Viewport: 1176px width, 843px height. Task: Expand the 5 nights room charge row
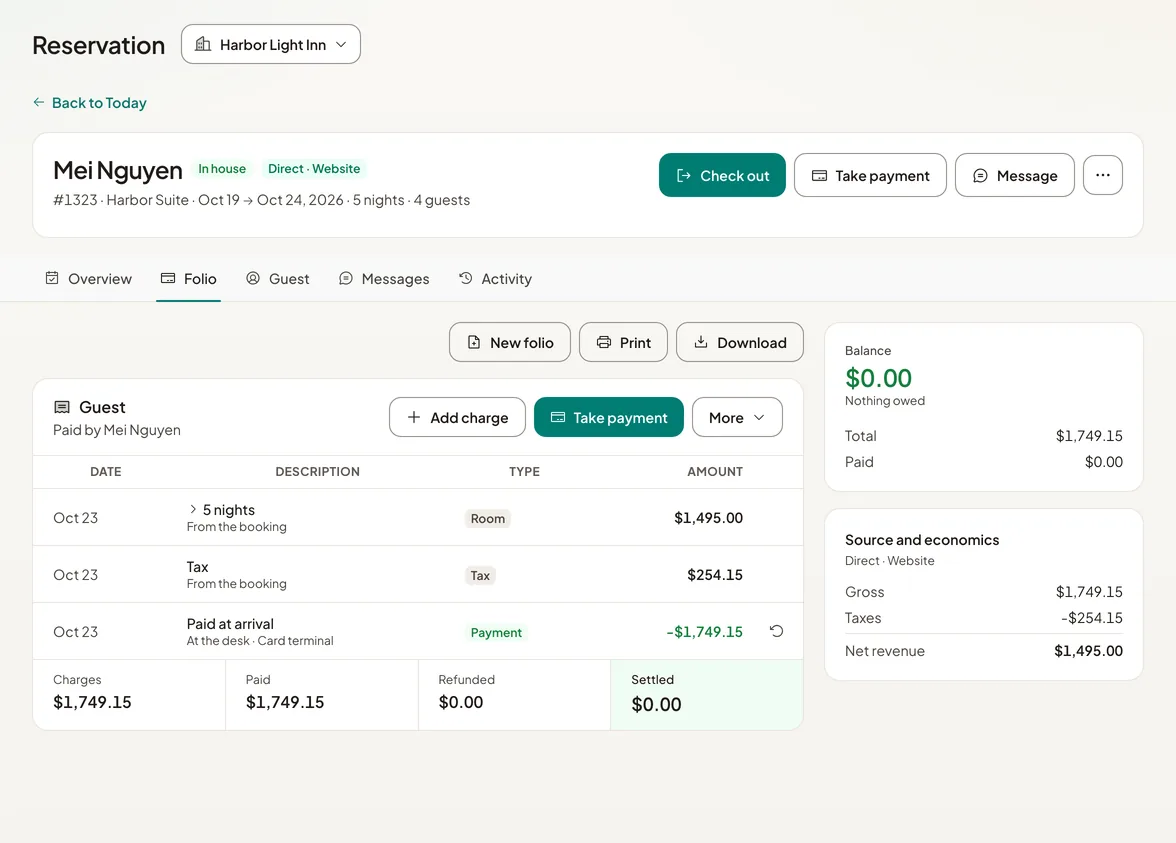click(x=193, y=509)
